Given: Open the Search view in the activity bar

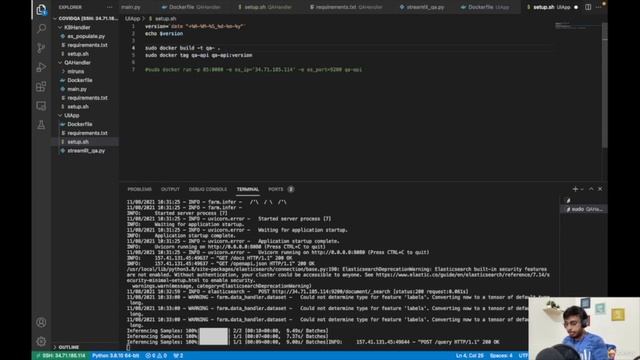Looking at the screenshot, I should 41,29.
